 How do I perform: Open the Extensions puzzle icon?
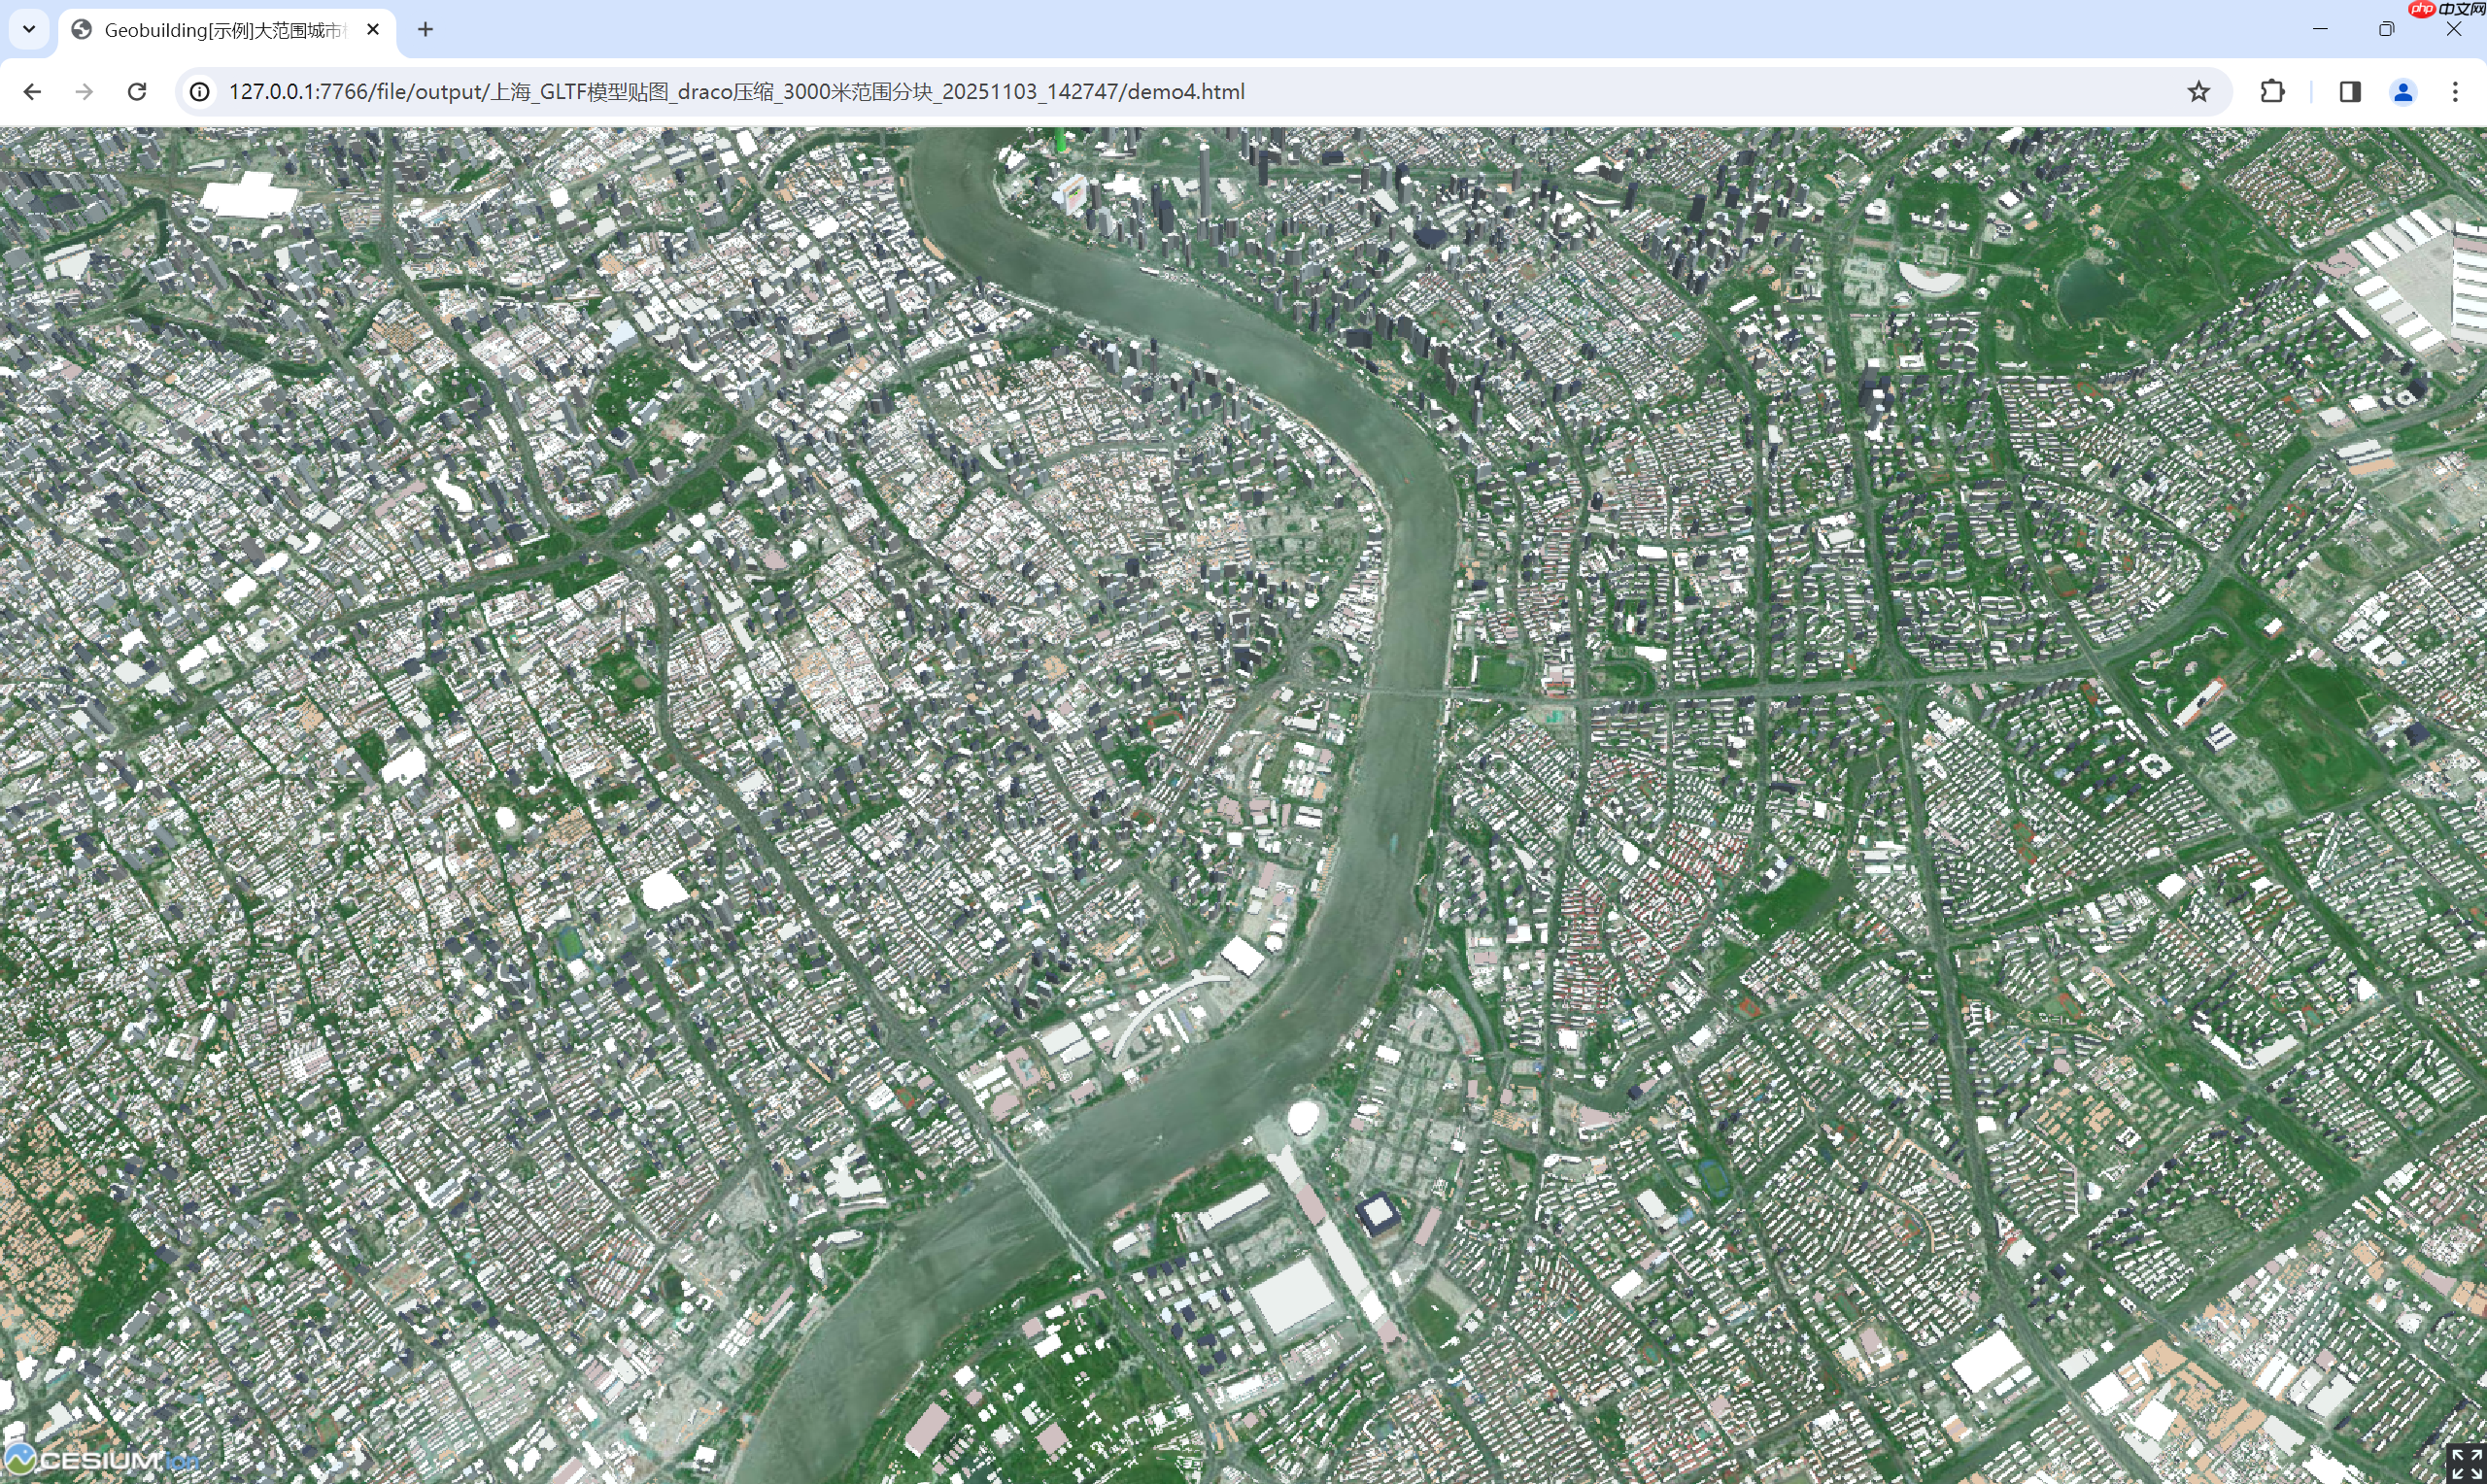click(x=2272, y=92)
